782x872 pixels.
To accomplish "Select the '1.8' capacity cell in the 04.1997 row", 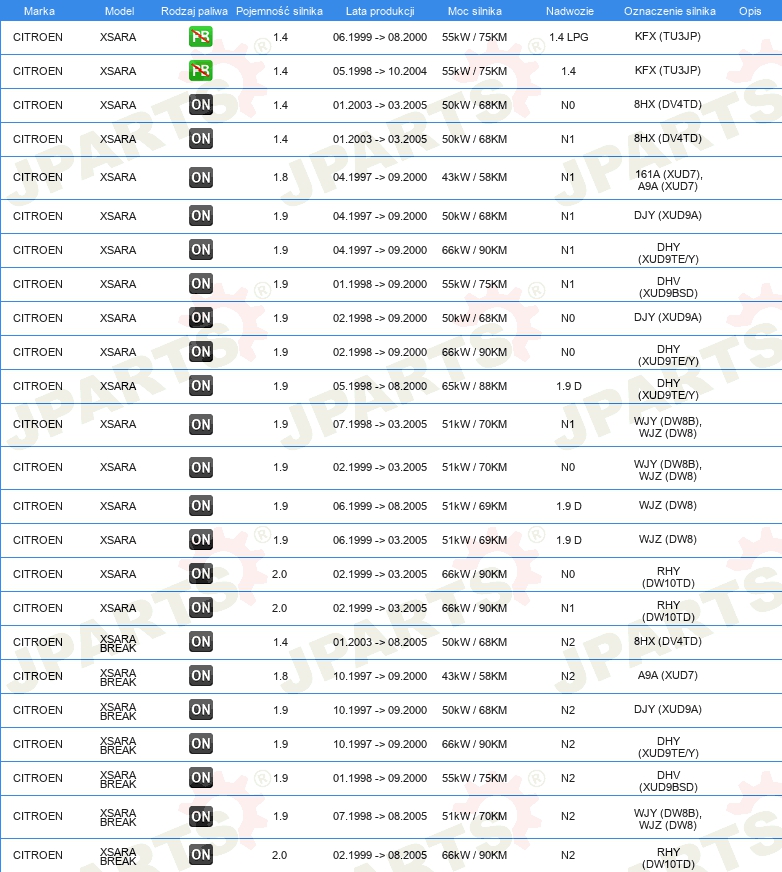I will [280, 177].
